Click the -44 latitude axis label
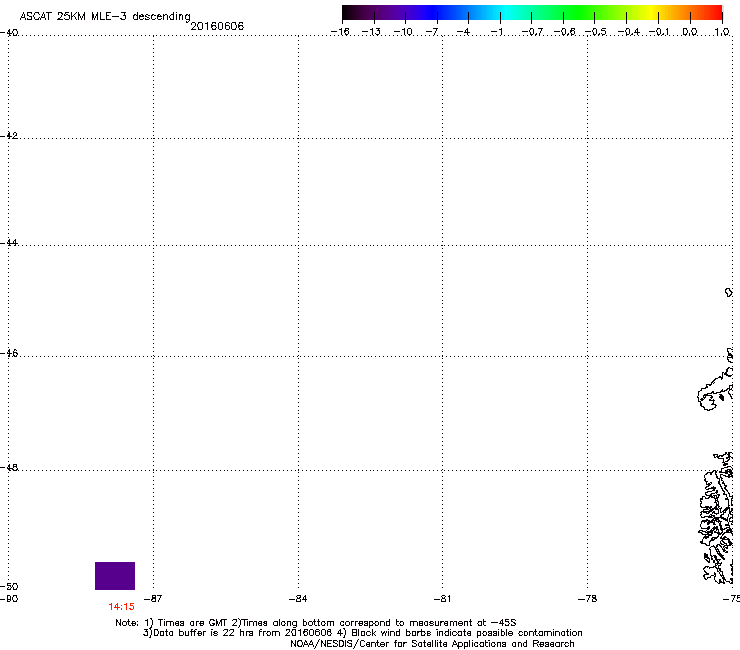Viewport: 740px width, 650px height. point(9,243)
